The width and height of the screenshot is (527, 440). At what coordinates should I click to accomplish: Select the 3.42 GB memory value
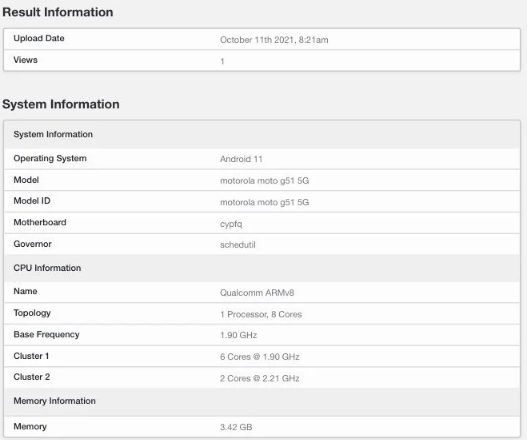(236, 427)
